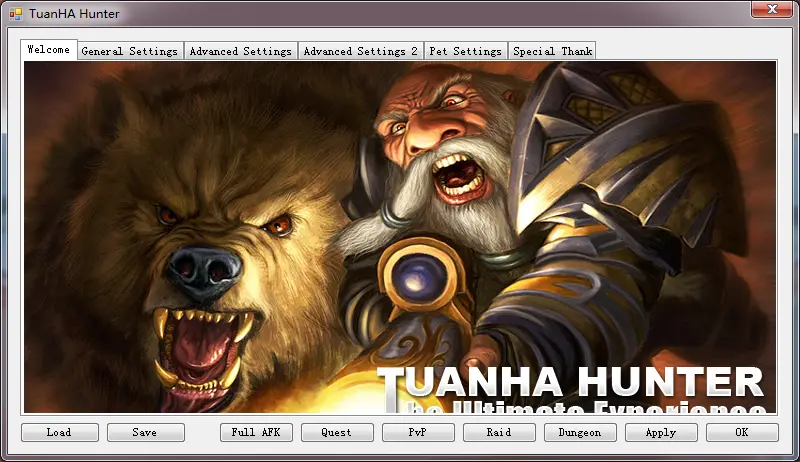Select the Dungeon preset button
This screenshot has width=800, height=462.
click(580, 433)
